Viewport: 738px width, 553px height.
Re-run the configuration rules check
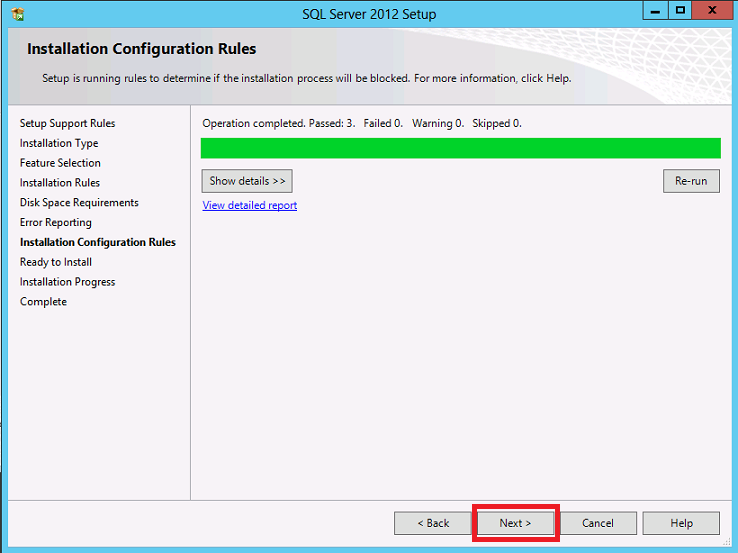pyautogui.click(x=691, y=181)
